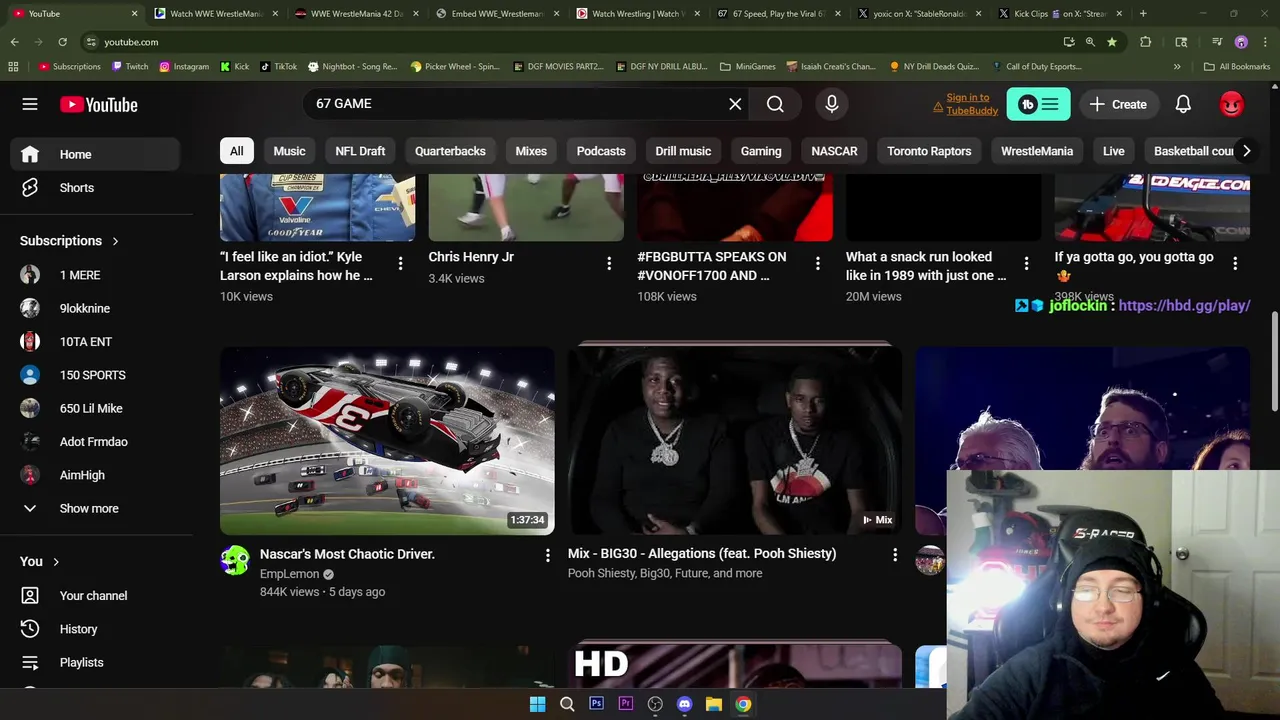Open Shorts in the sidebar

coord(96,188)
